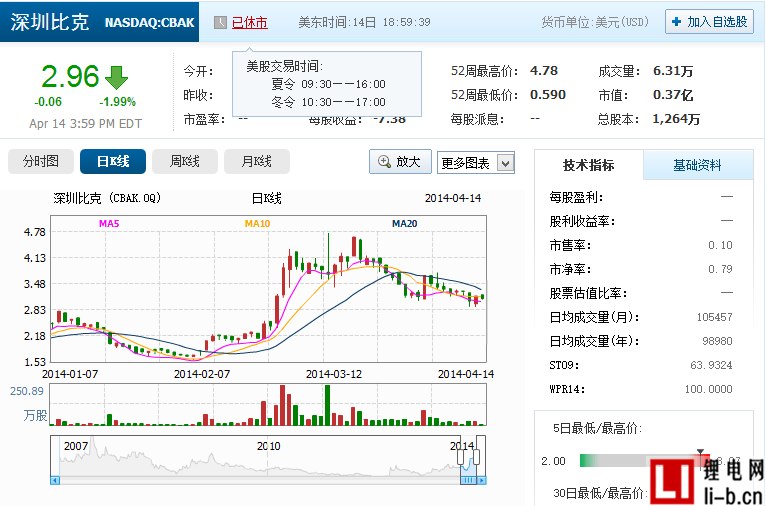Click the Apr 14 3:59 PM EDT timestamp
Image resolution: width=766 pixels, height=506 pixels.
(85, 124)
